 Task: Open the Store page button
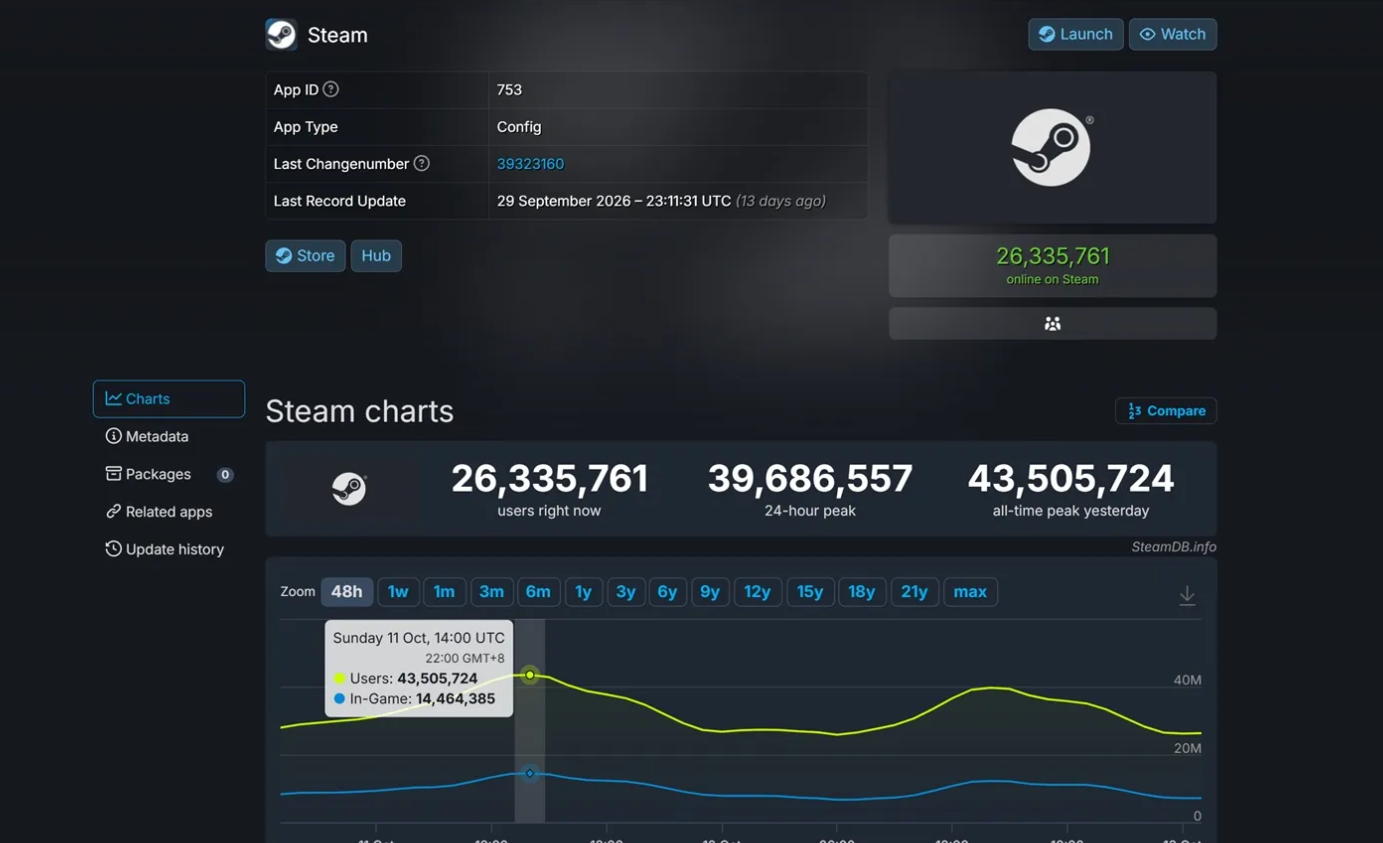pyautogui.click(x=305, y=256)
